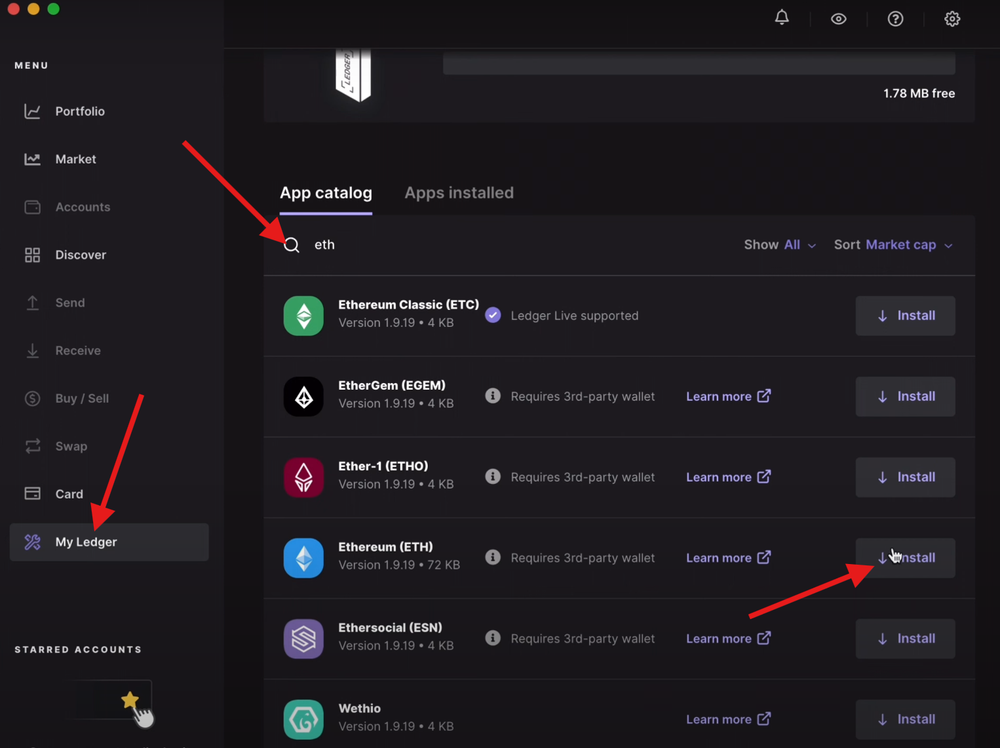Switch to the Apps installed tab
This screenshot has height=748, width=1000.
tap(459, 193)
